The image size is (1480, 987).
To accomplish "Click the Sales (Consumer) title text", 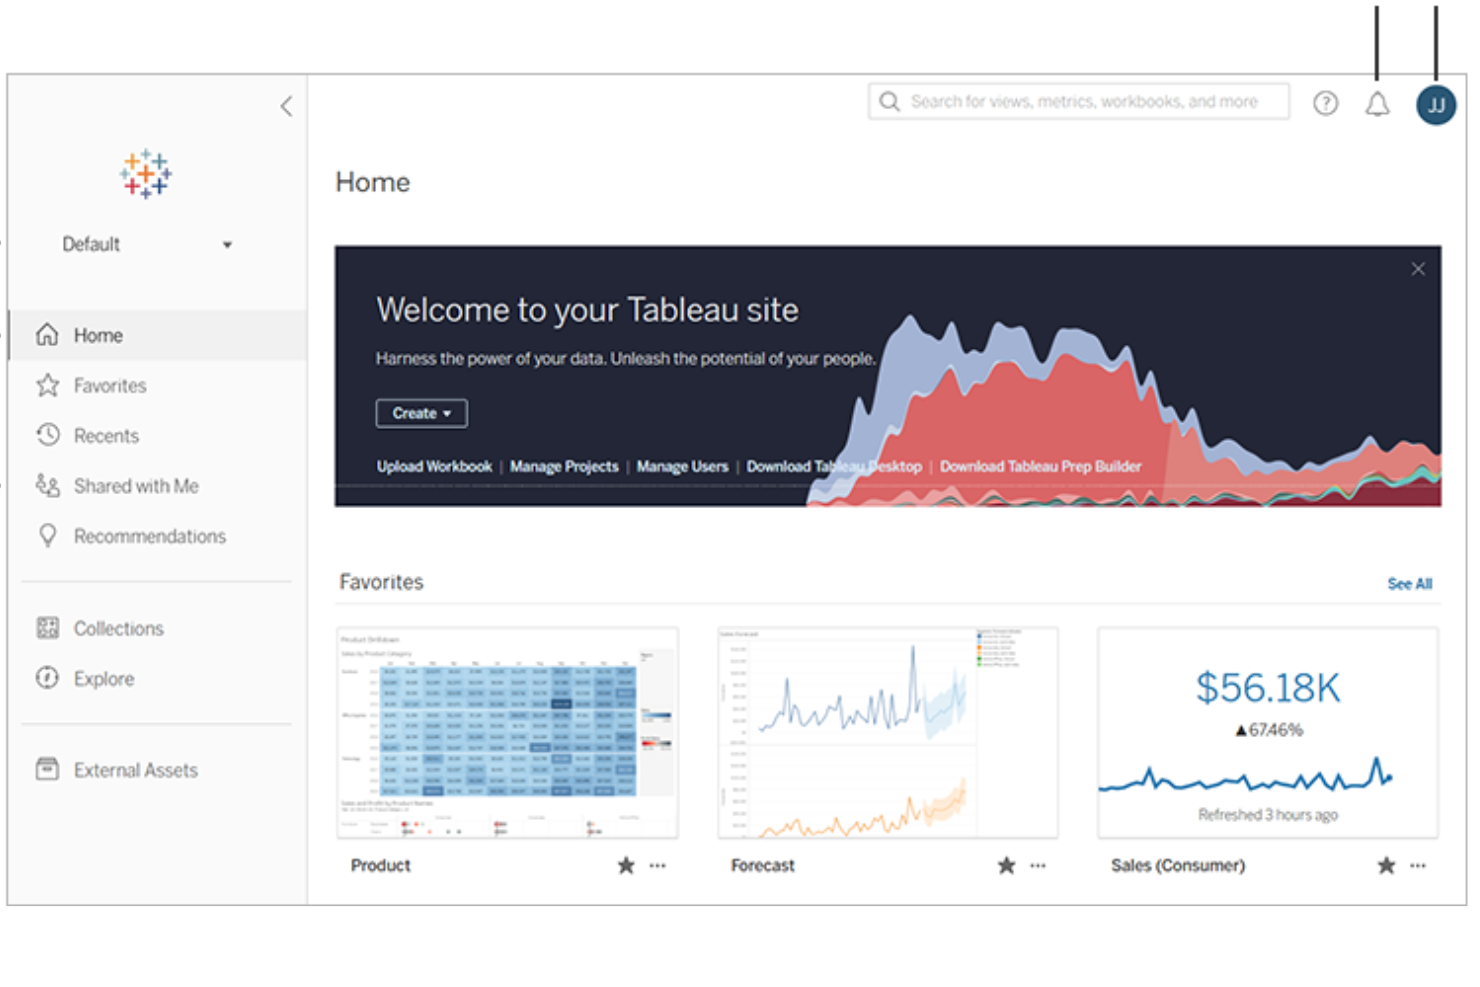I will click(x=1178, y=865).
